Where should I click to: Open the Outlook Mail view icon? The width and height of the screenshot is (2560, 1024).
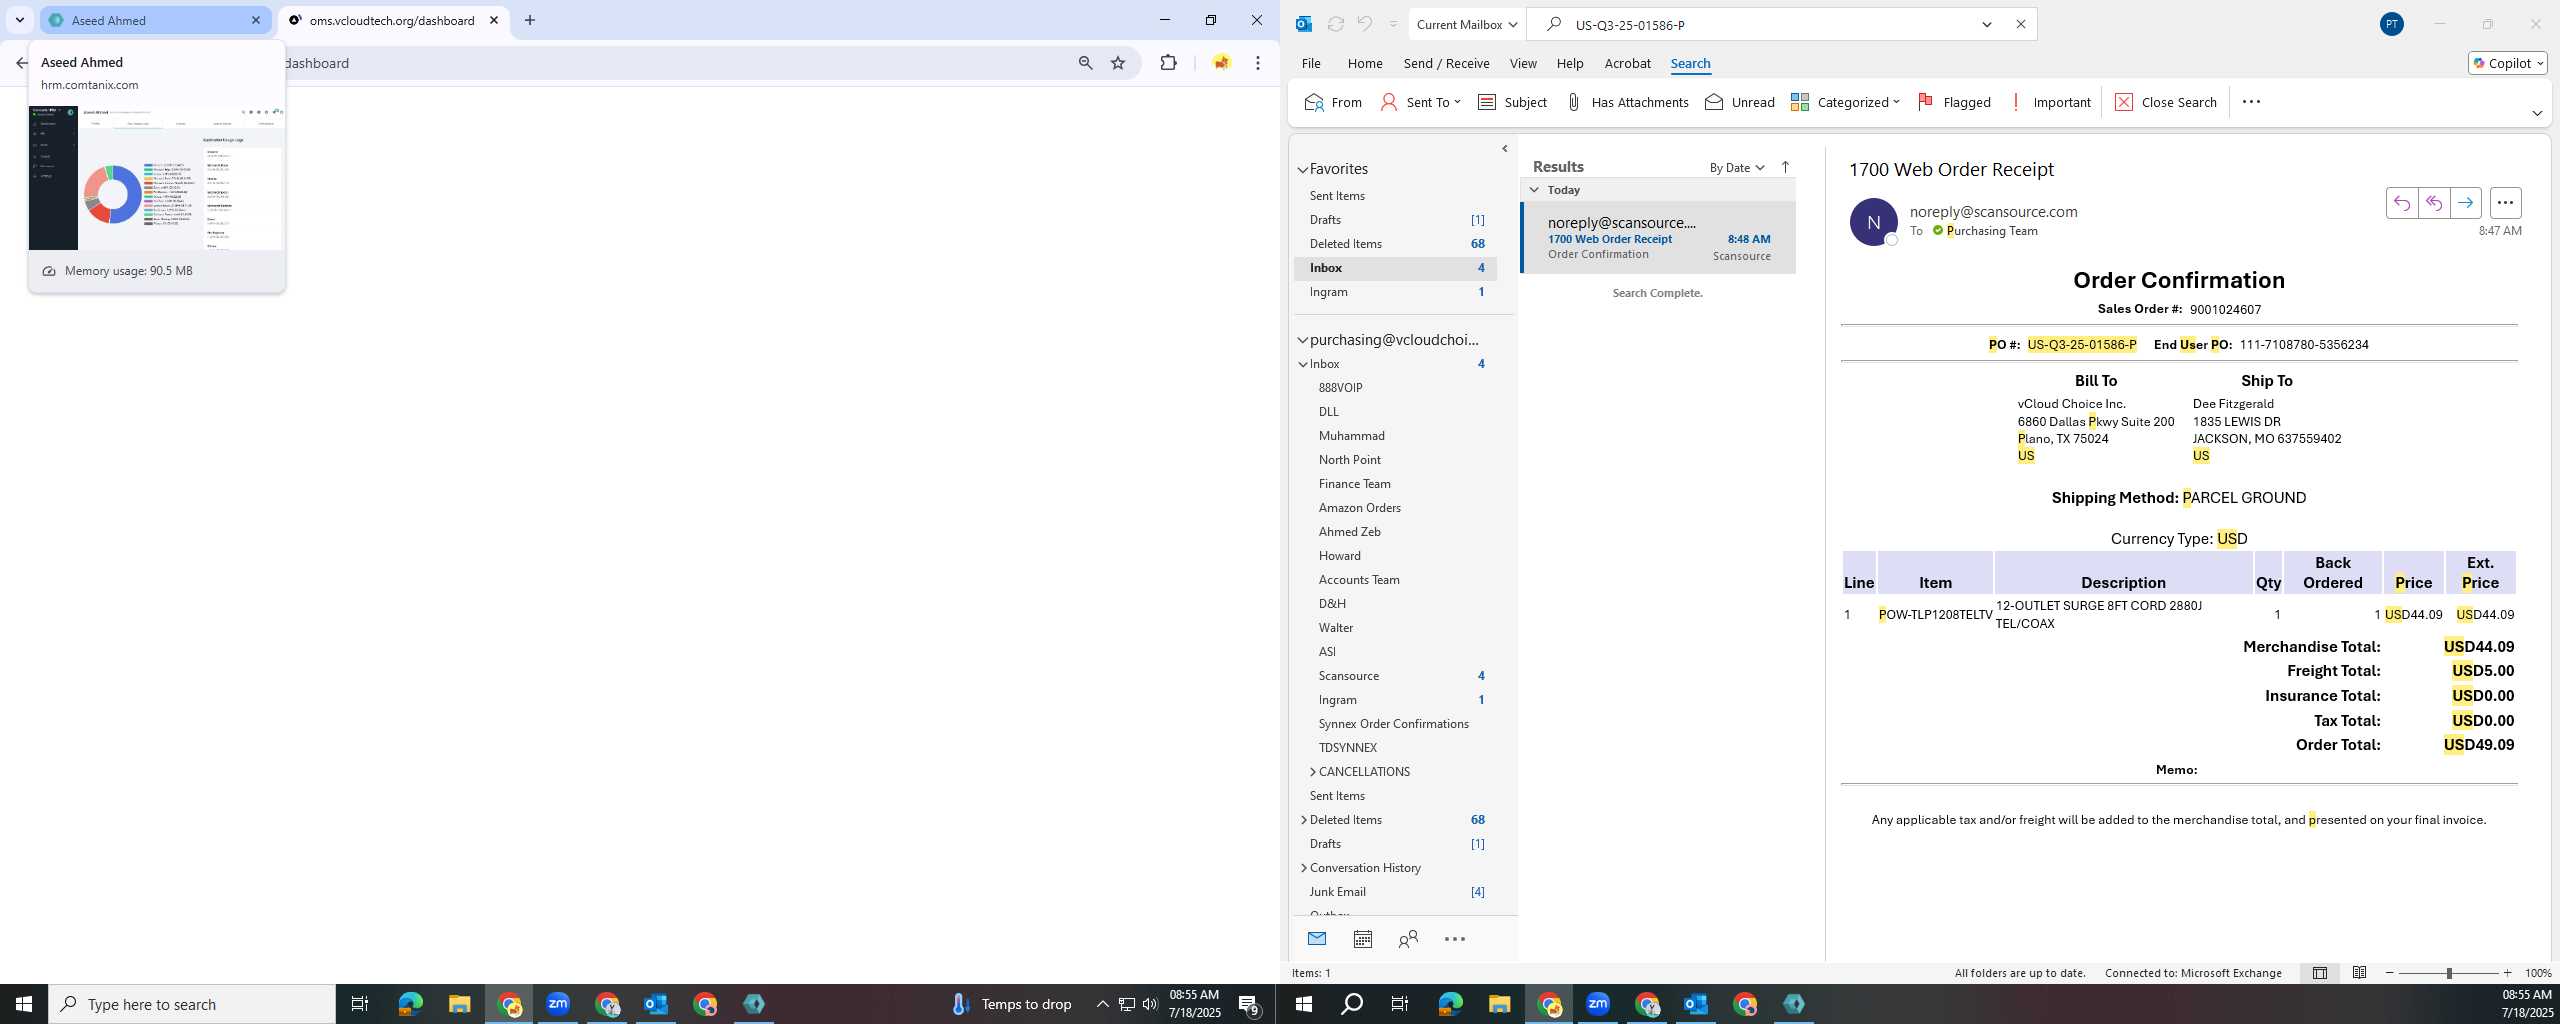click(1316, 939)
